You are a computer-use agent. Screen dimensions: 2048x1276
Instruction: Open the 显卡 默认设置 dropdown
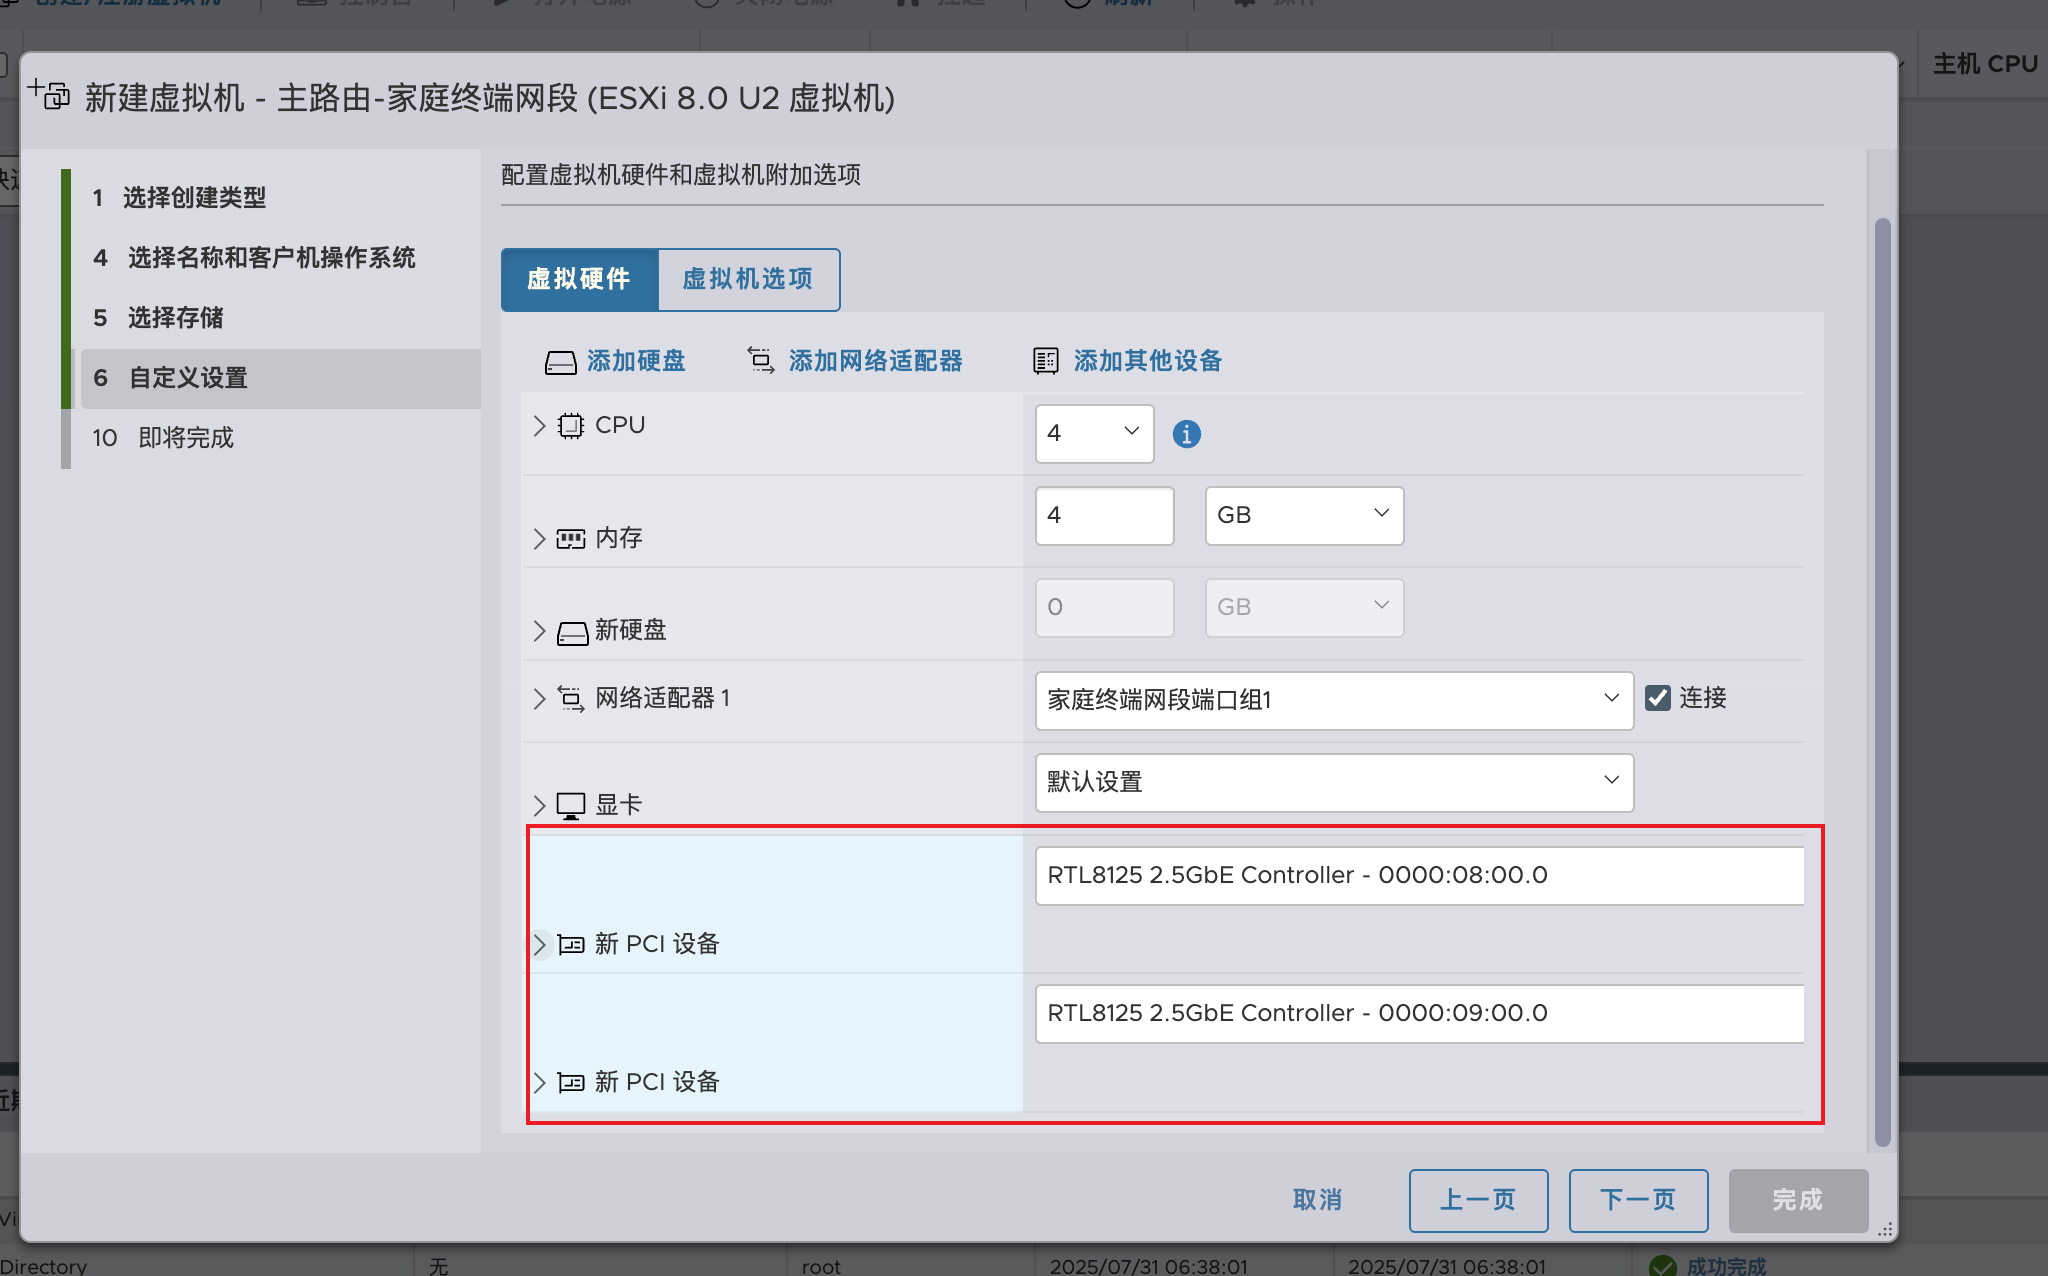1334,782
